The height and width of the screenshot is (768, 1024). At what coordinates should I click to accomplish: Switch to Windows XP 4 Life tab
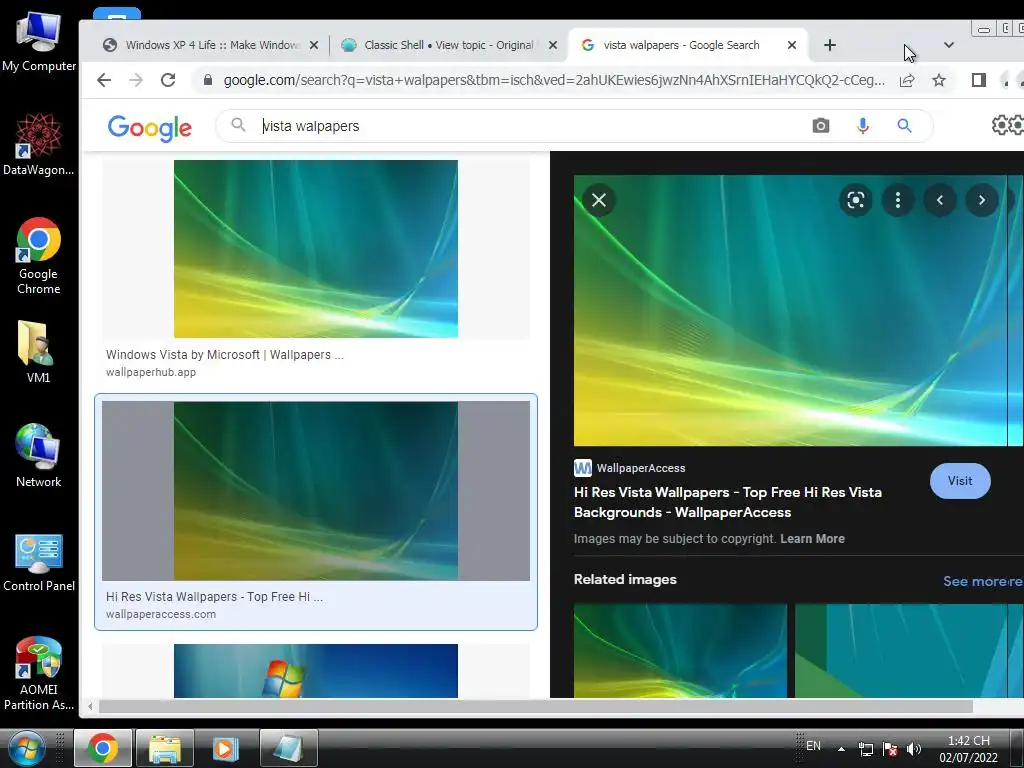click(211, 45)
